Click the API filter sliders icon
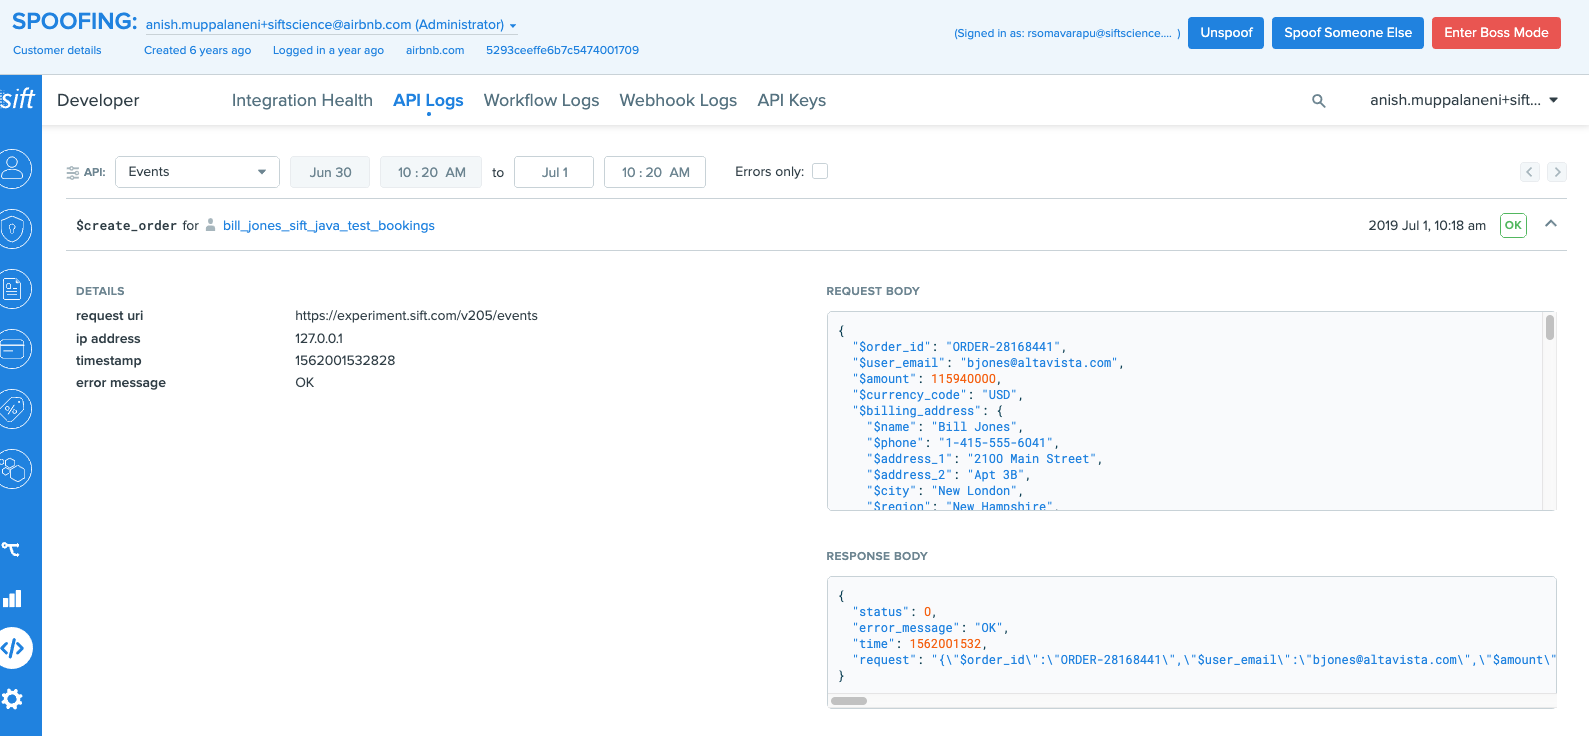Viewport: 1589px width, 736px height. [x=72, y=173]
